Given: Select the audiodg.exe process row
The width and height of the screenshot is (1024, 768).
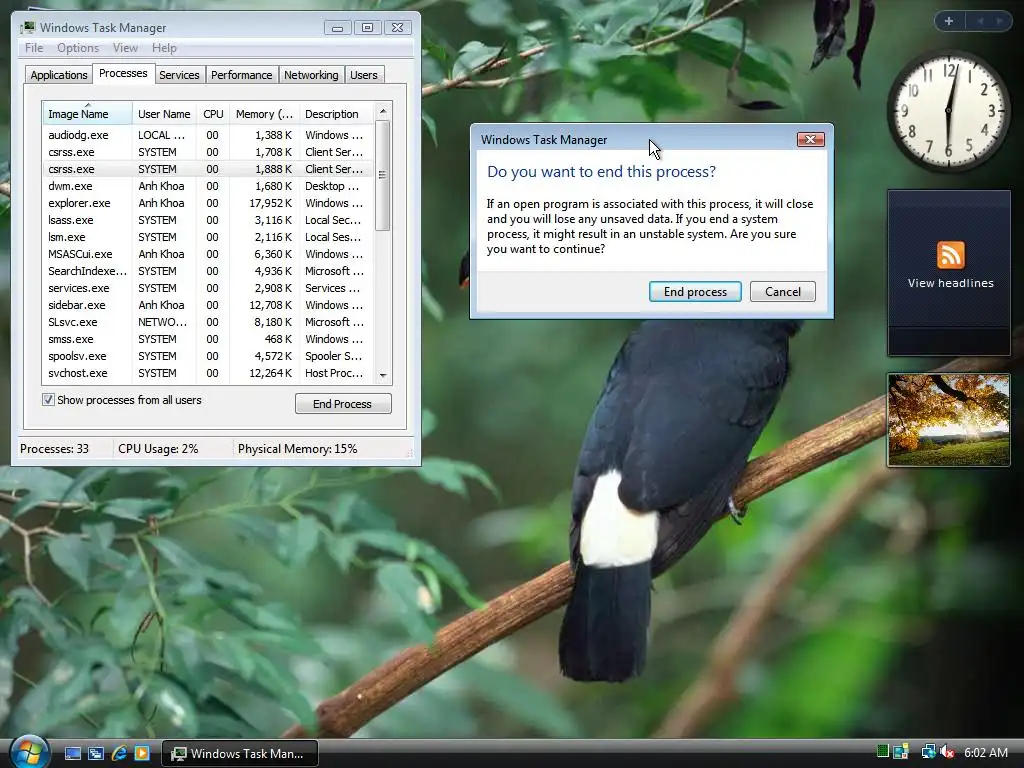Looking at the screenshot, I should point(208,135).
